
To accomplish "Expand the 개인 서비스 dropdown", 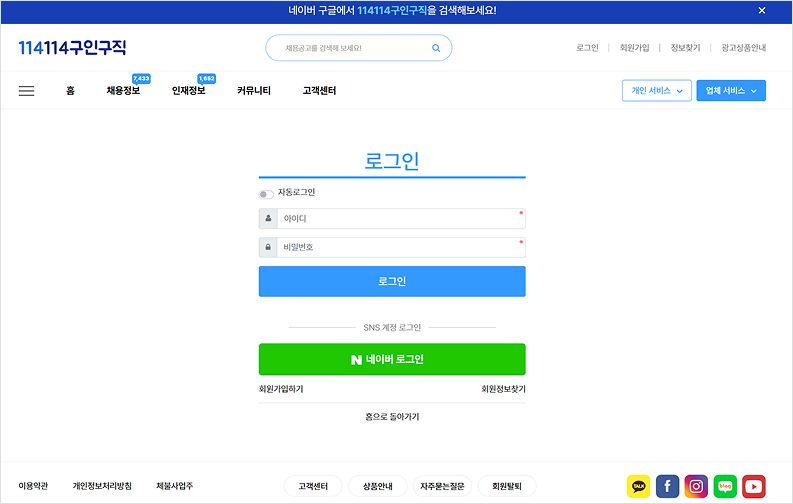I will [656, 90].
